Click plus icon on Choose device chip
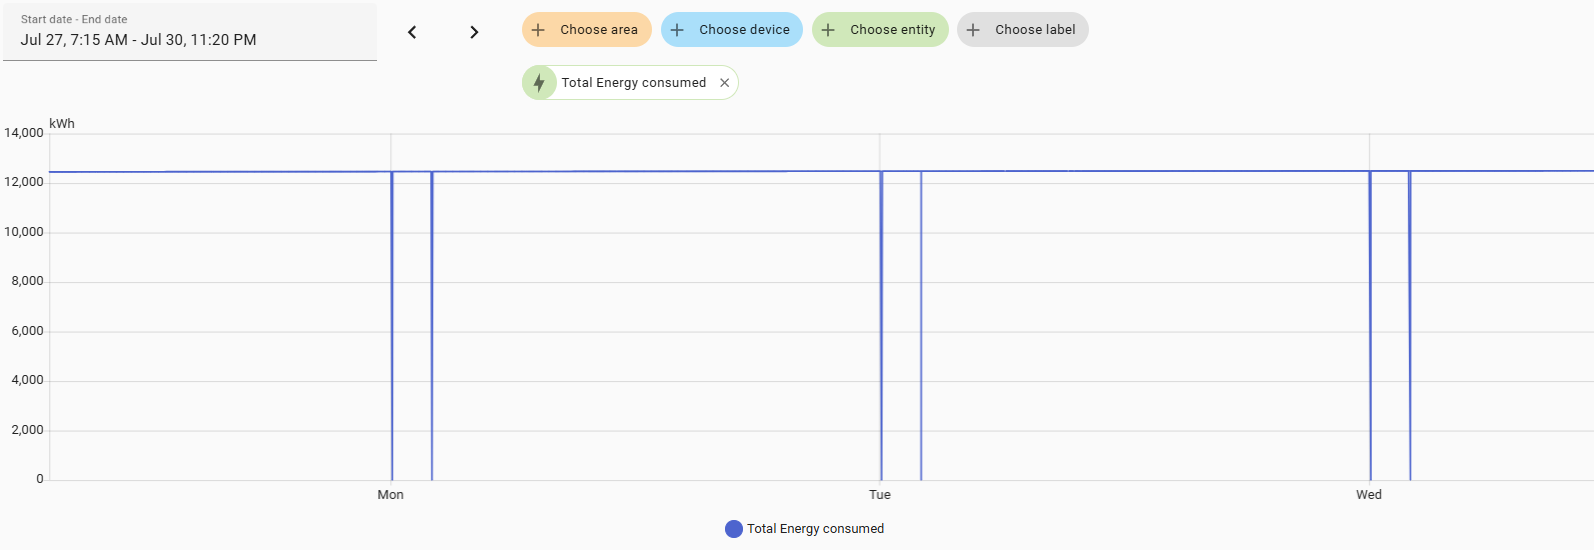This screenshot has height=550, width=1594. 677,30
